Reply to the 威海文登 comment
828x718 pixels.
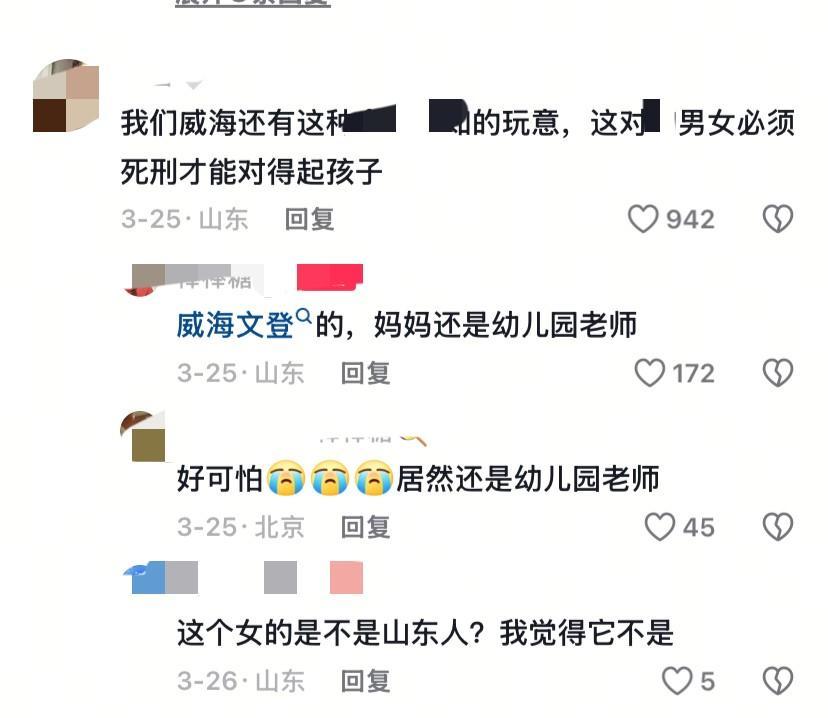pyautogui.click(x=365, y=373)
